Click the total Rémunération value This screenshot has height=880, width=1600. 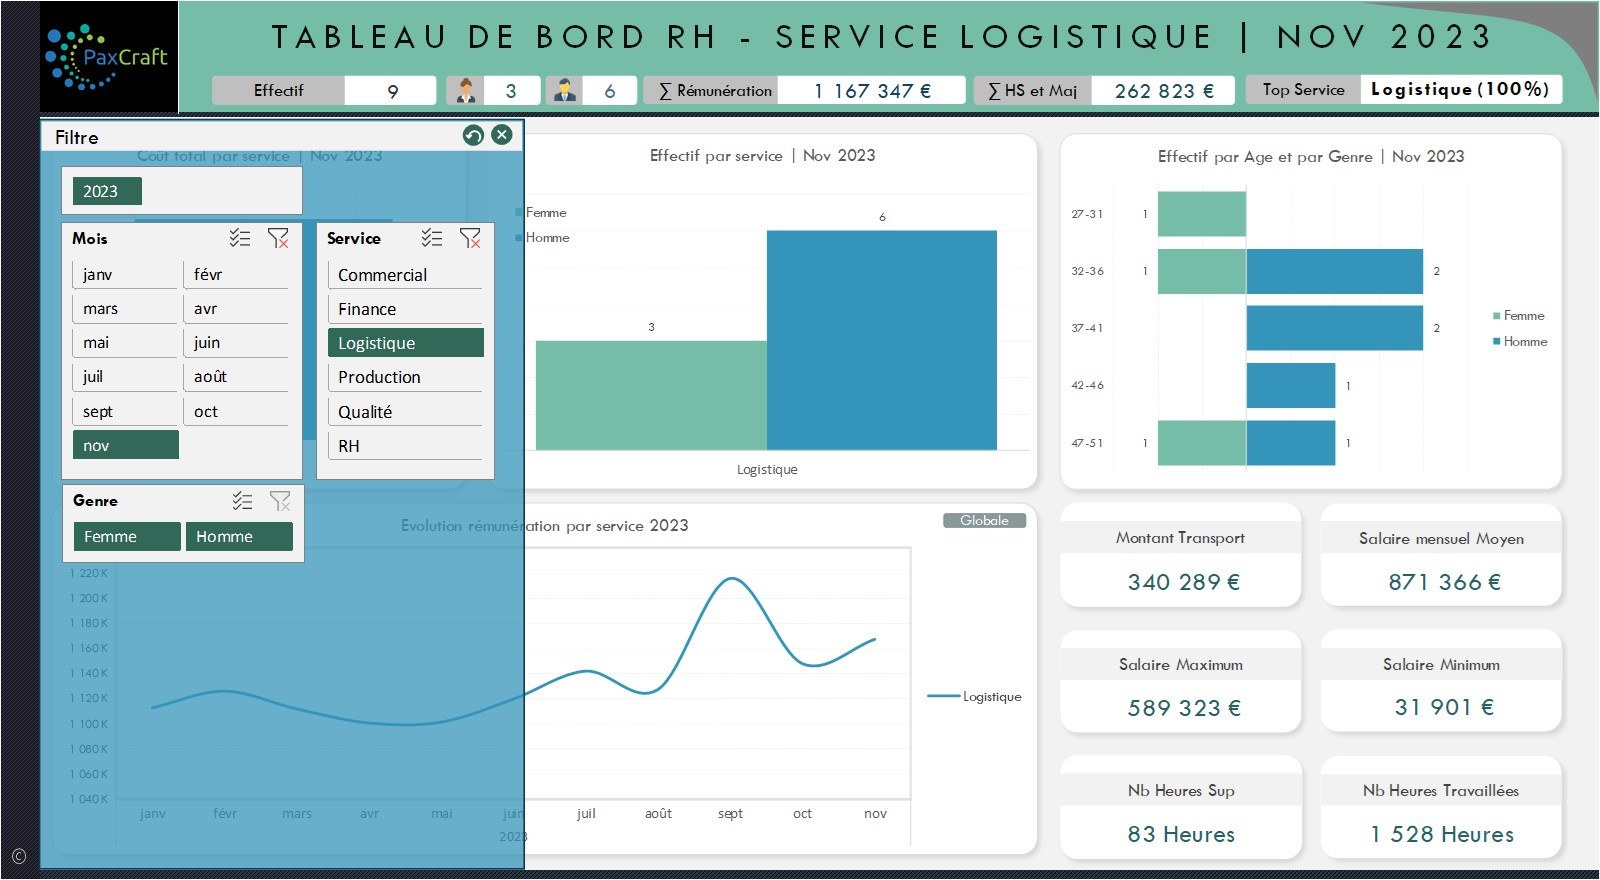point(871,91)
